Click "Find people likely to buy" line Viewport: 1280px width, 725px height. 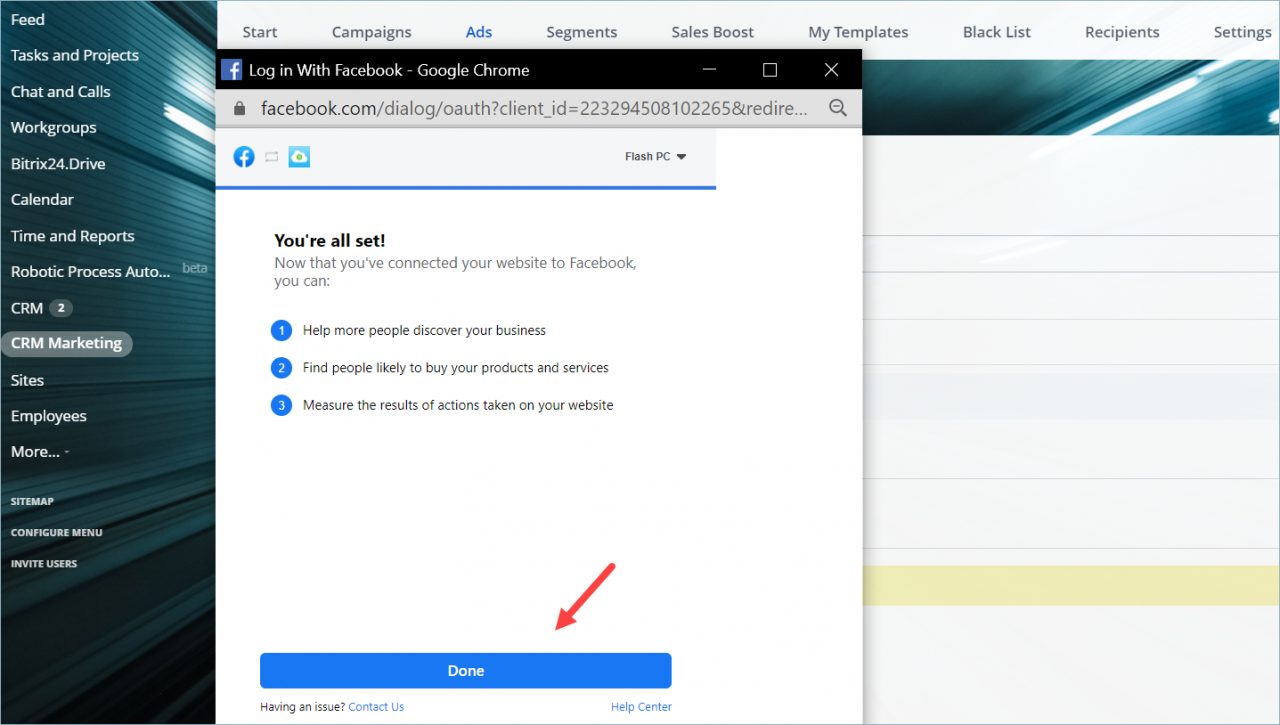click(456, 368)
